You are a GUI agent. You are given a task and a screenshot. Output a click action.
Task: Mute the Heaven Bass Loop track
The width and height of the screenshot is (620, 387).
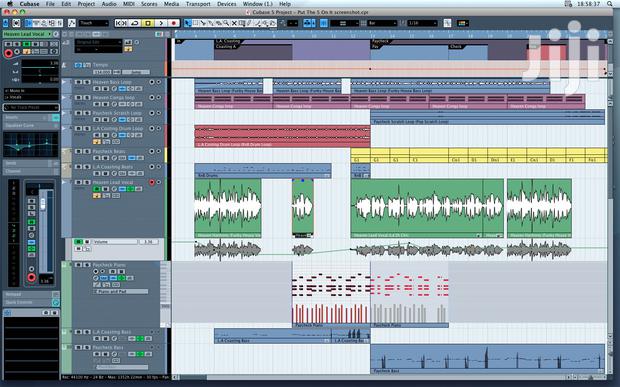click(78, 82)
